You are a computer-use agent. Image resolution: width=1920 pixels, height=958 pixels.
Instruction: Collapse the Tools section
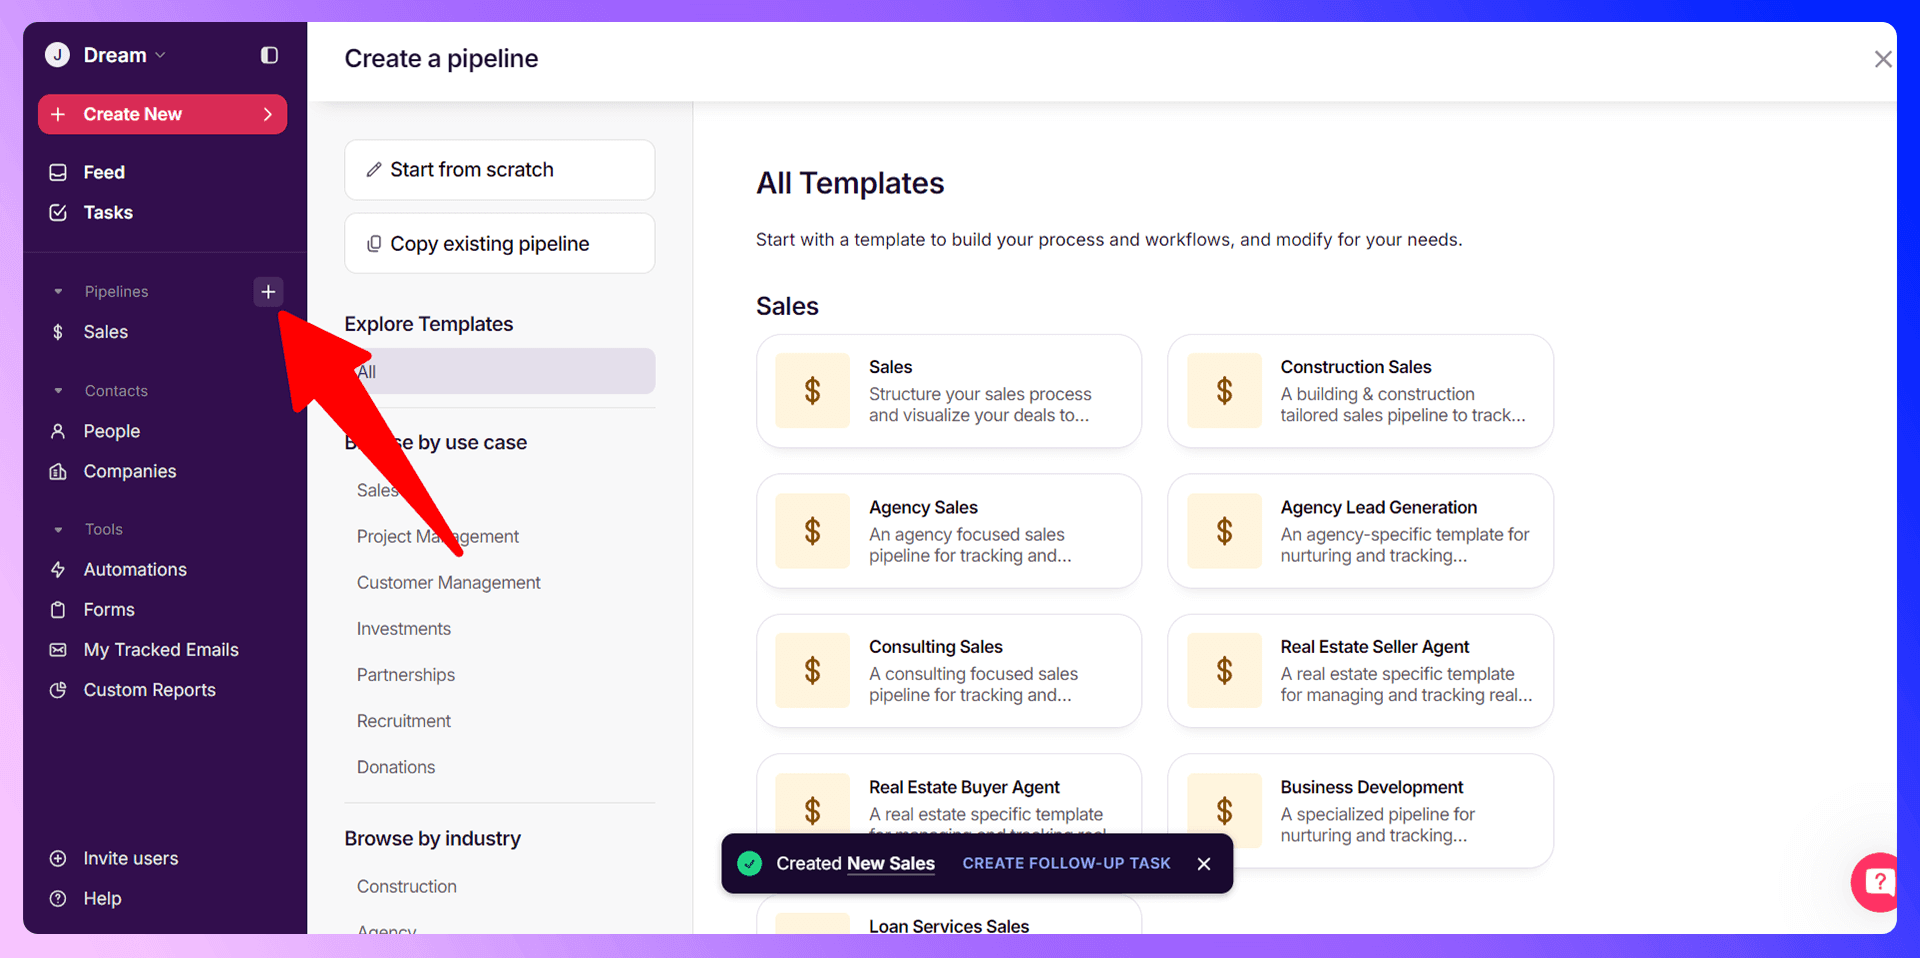click(58, 529)
